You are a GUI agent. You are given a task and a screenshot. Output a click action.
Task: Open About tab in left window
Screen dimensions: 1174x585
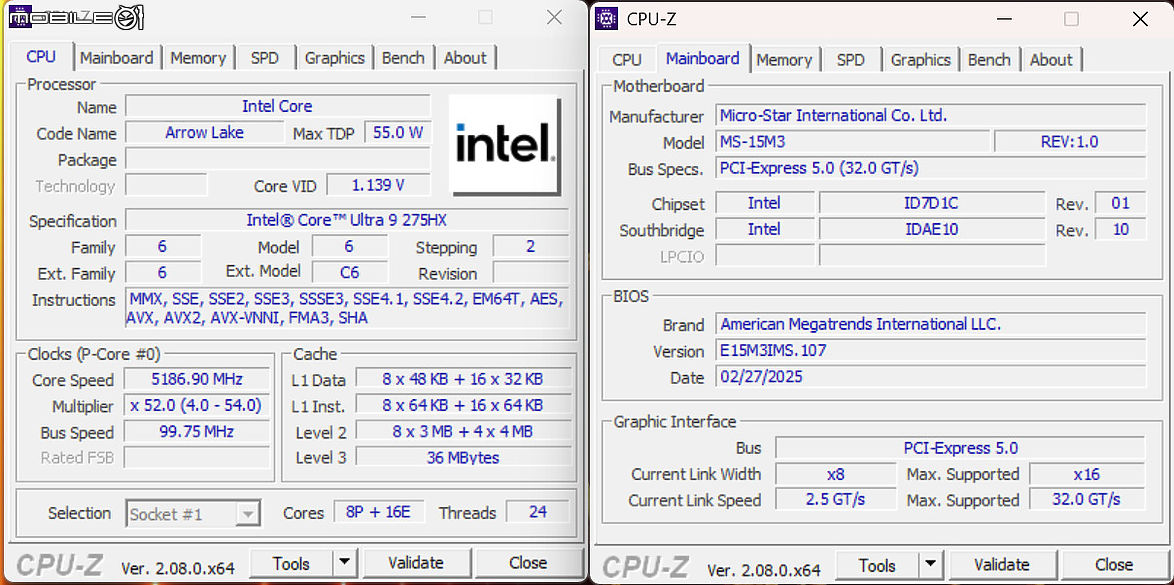(465, 58)
